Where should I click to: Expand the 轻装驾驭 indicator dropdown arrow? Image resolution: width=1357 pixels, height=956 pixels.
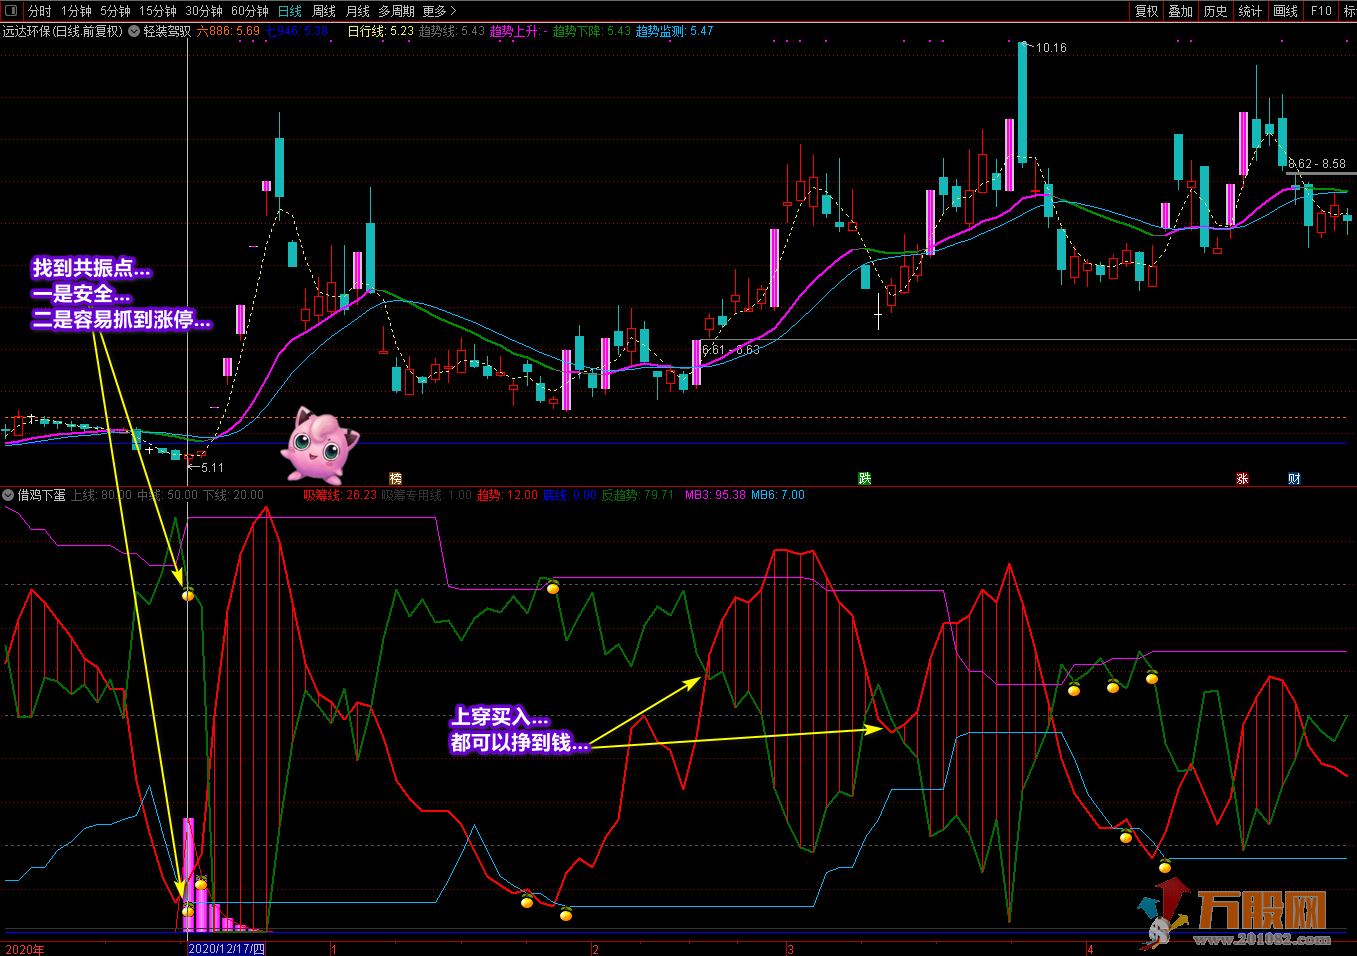(x=134, y=31)
